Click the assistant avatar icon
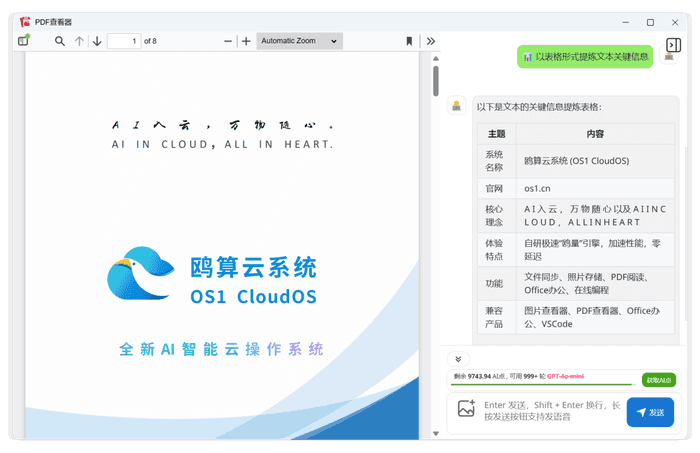Image resolution: width=700 pixels, height=453 pixels. [x=456, y=106]
